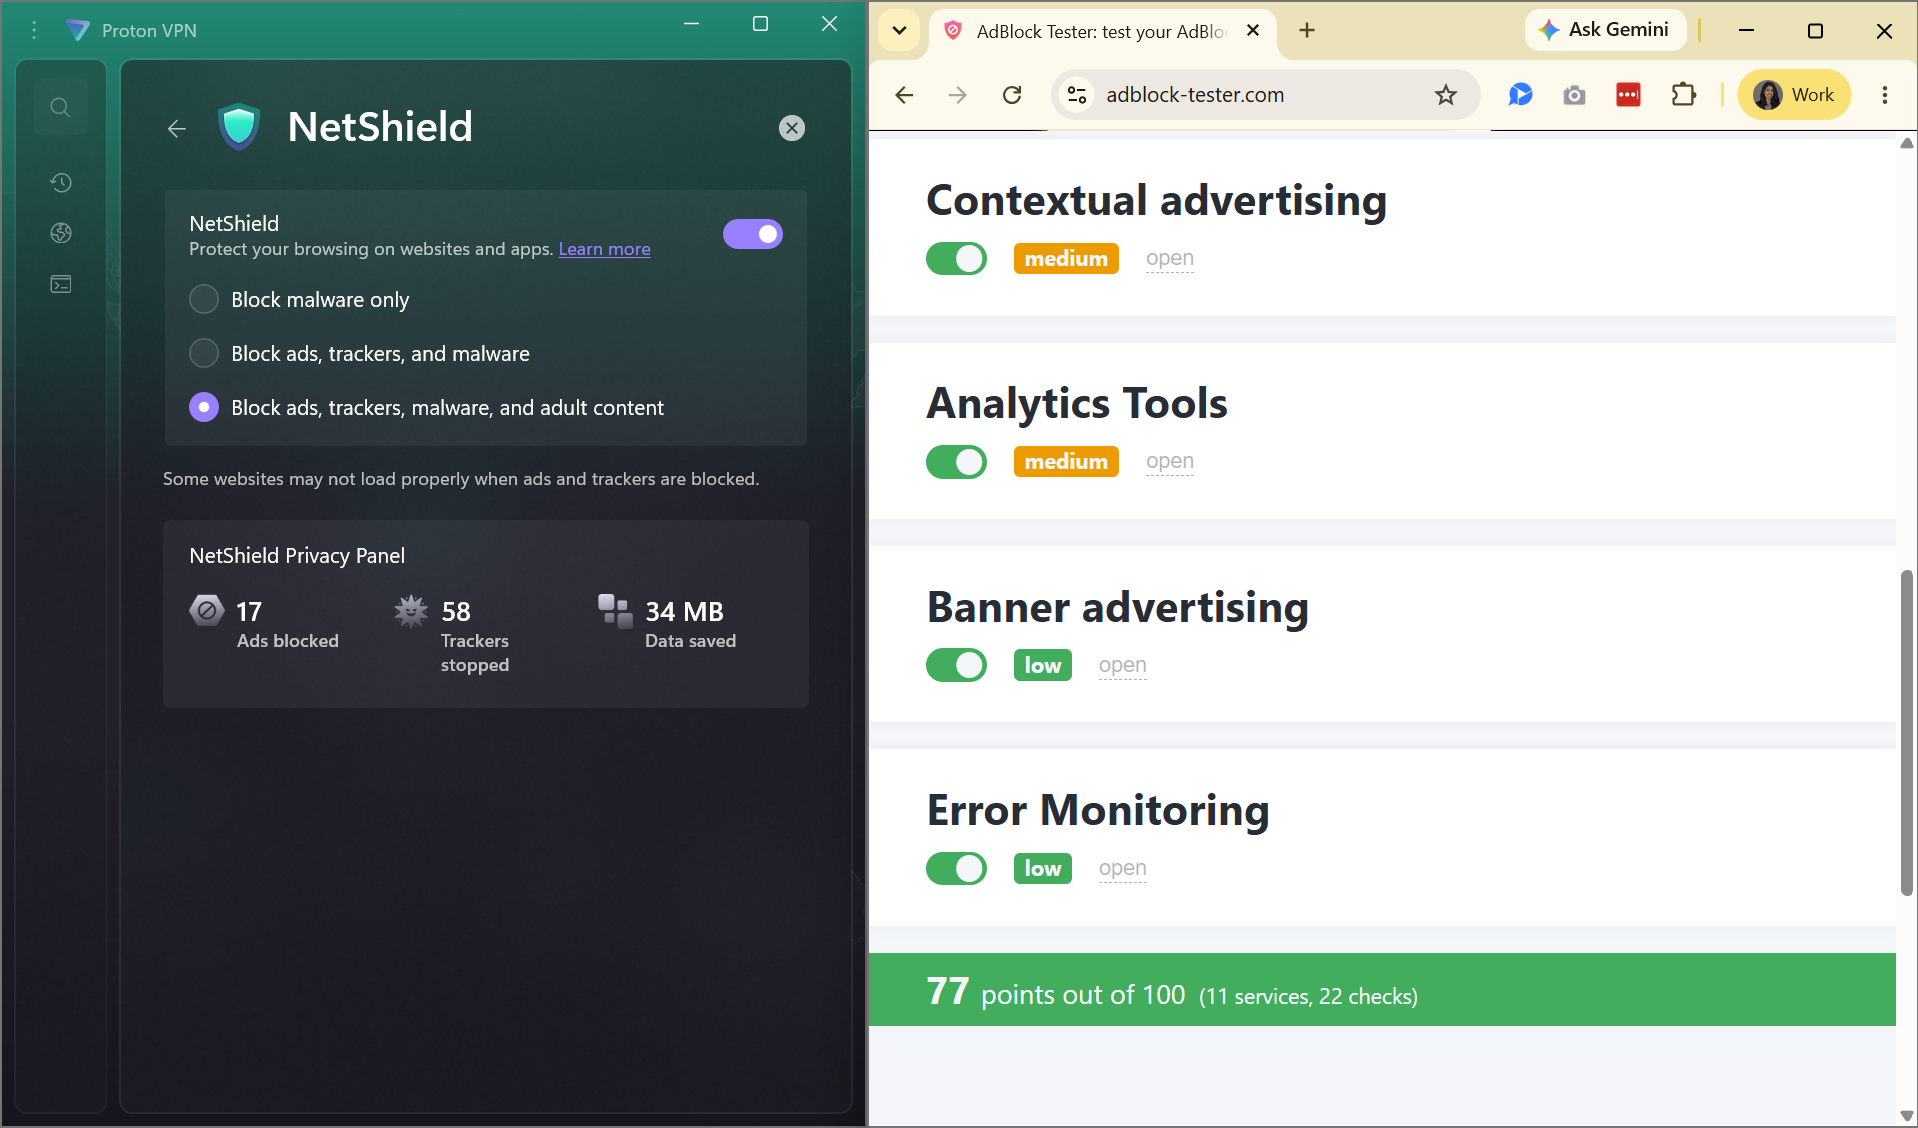1918x1128 pixels.
Task: Click the Trackers stopped icon
Action: (411, 610)
